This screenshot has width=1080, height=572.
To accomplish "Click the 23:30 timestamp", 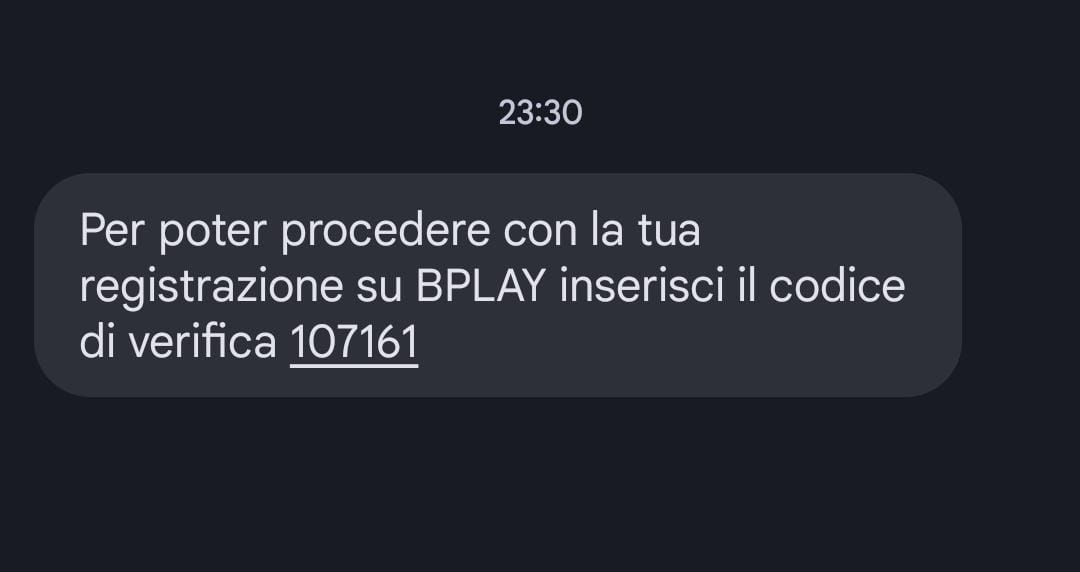I will click(540, 112).
